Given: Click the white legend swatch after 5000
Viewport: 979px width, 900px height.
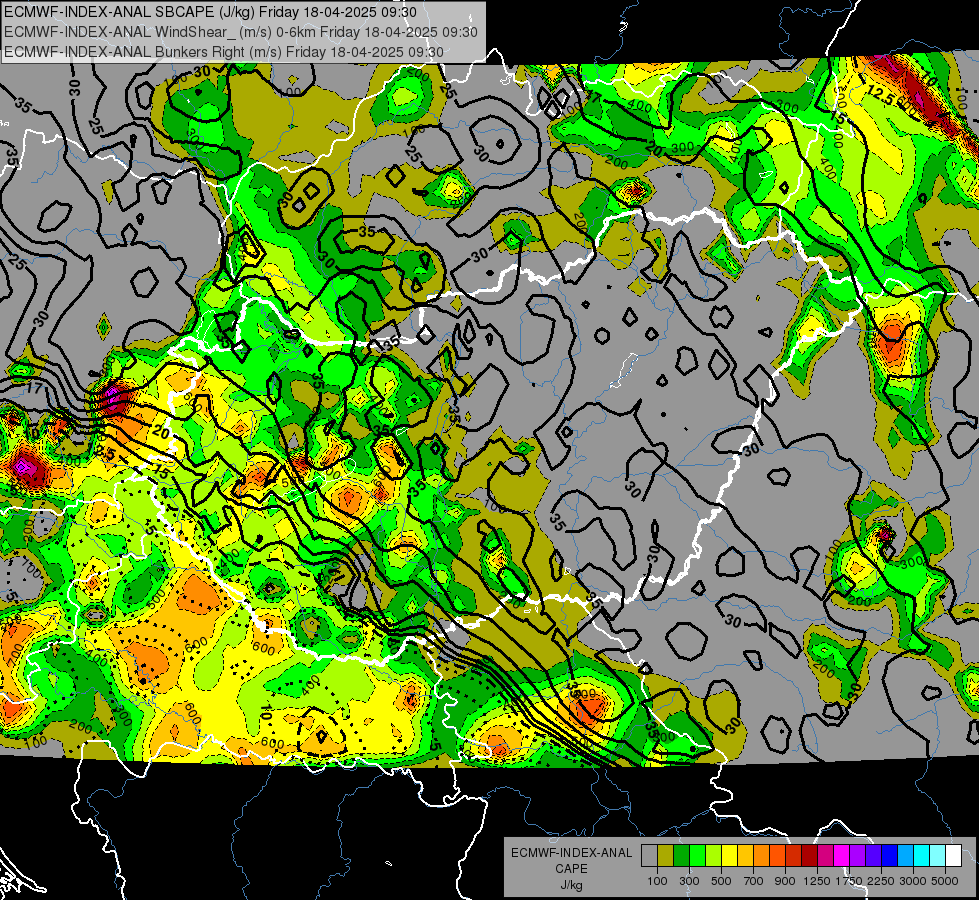Looking at the screenshot, I should pos(953,856).
